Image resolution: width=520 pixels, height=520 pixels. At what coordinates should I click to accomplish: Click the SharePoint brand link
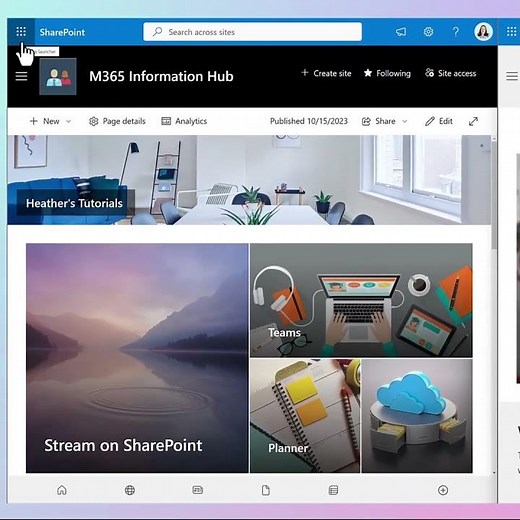[62, 32]
